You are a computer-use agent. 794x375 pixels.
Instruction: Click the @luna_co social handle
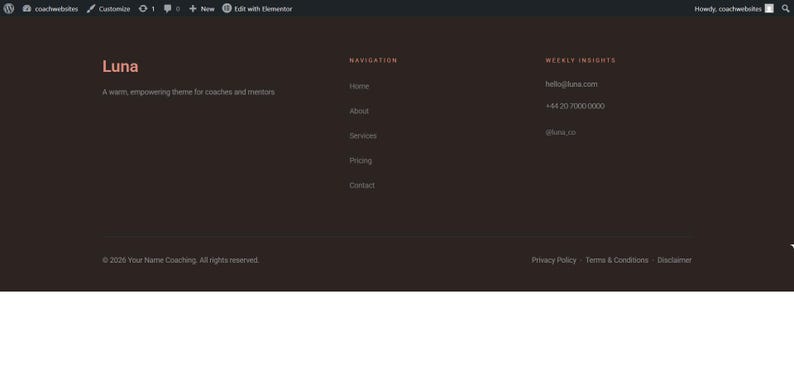561,132
